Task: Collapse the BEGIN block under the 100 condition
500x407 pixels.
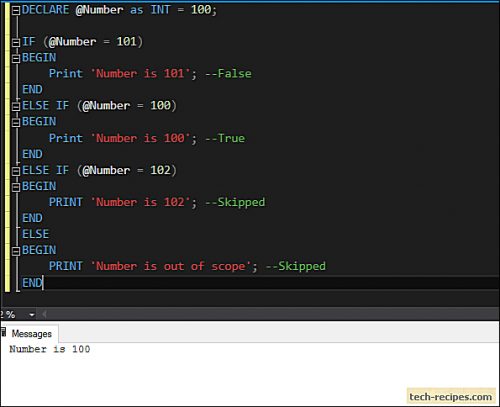Action: pyautogui.click(x=16, y=123)
